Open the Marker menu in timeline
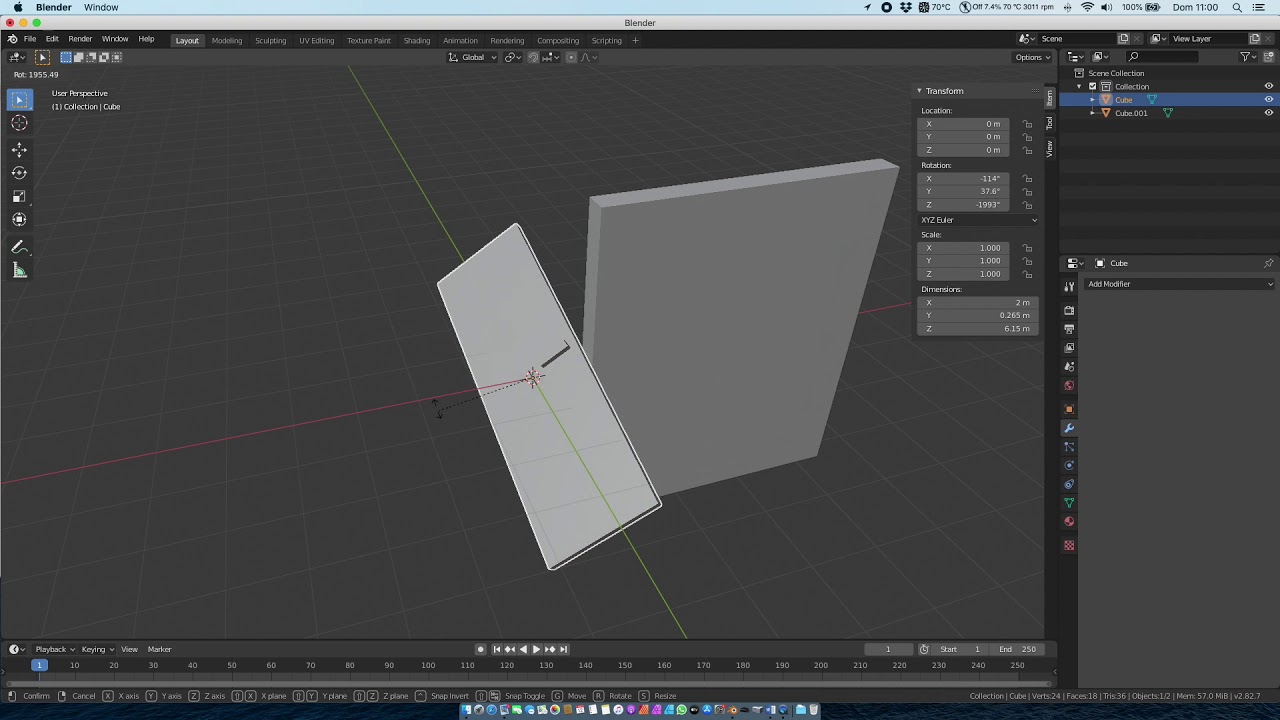Screen dimensions: 1280x720 pos(160,649)
